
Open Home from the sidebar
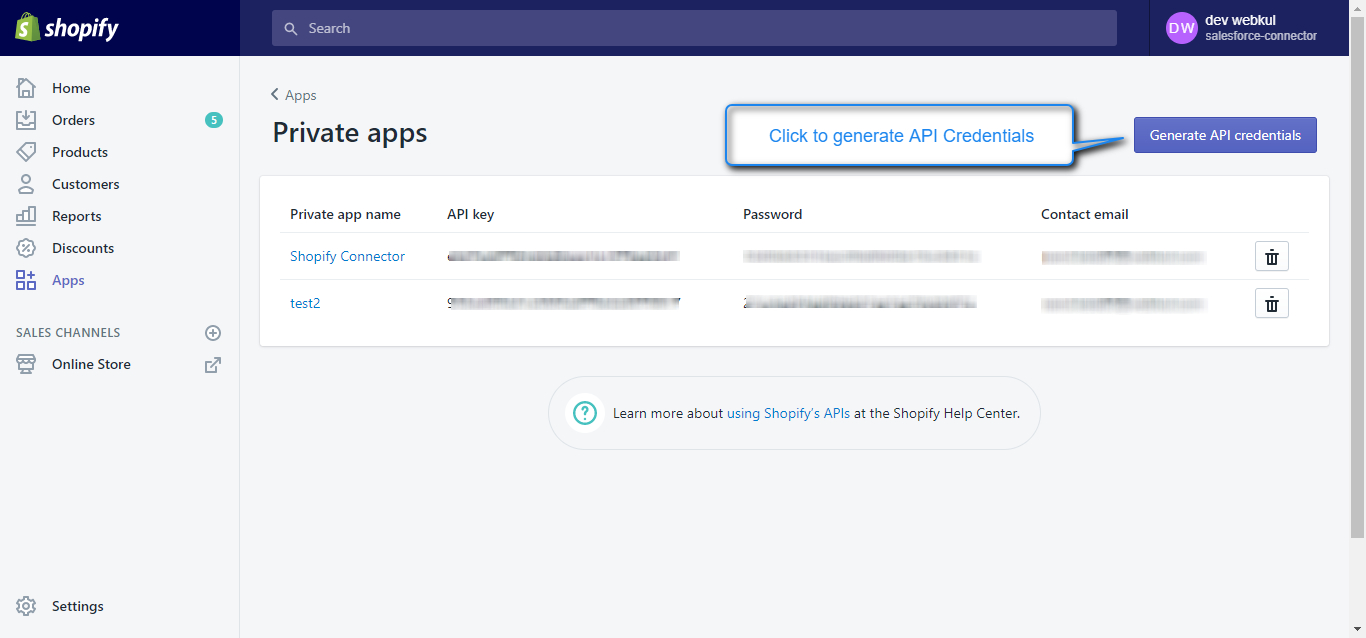click(x=70, y=88)
